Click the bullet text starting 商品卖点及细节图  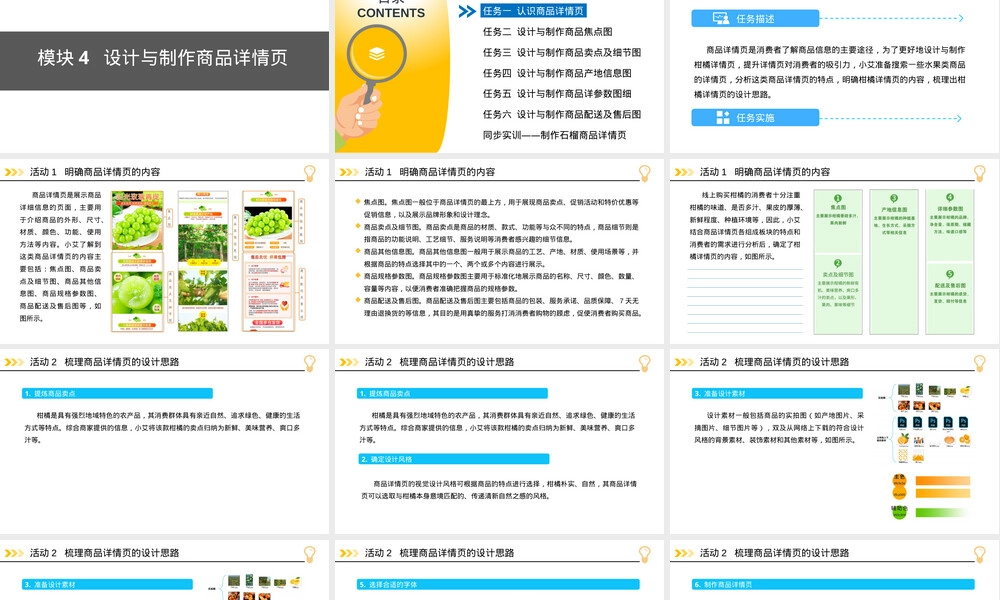point(501,233)
